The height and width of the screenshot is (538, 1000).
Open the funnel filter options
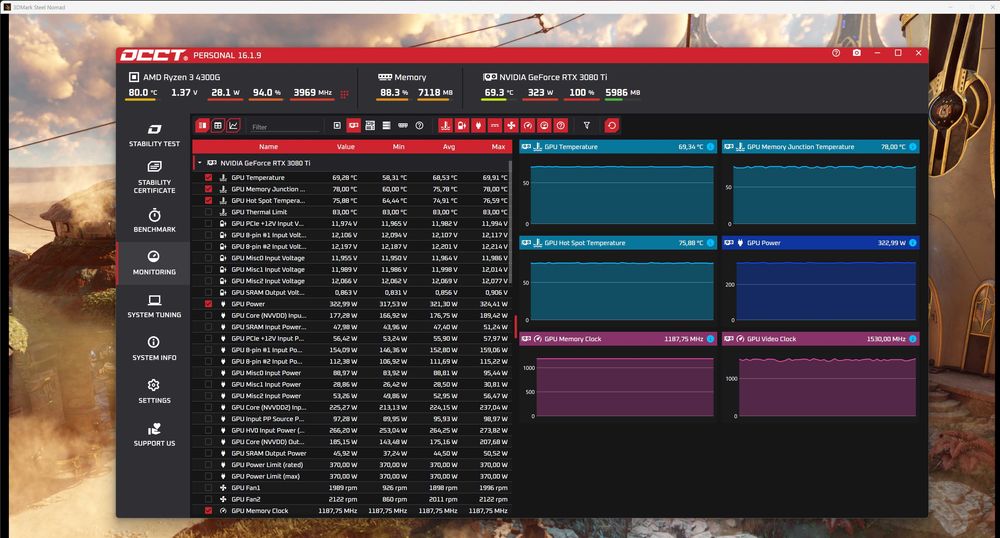point(587,126)
